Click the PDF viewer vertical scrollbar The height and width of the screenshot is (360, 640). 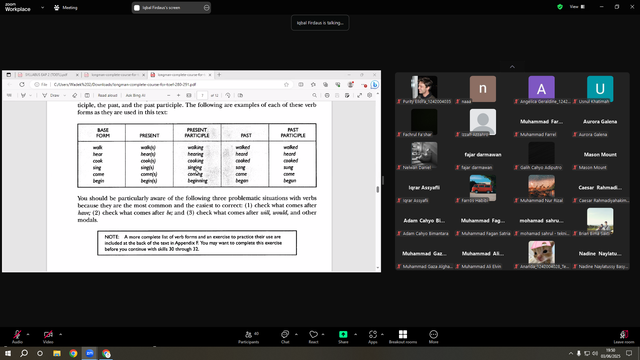pos(378,189)
